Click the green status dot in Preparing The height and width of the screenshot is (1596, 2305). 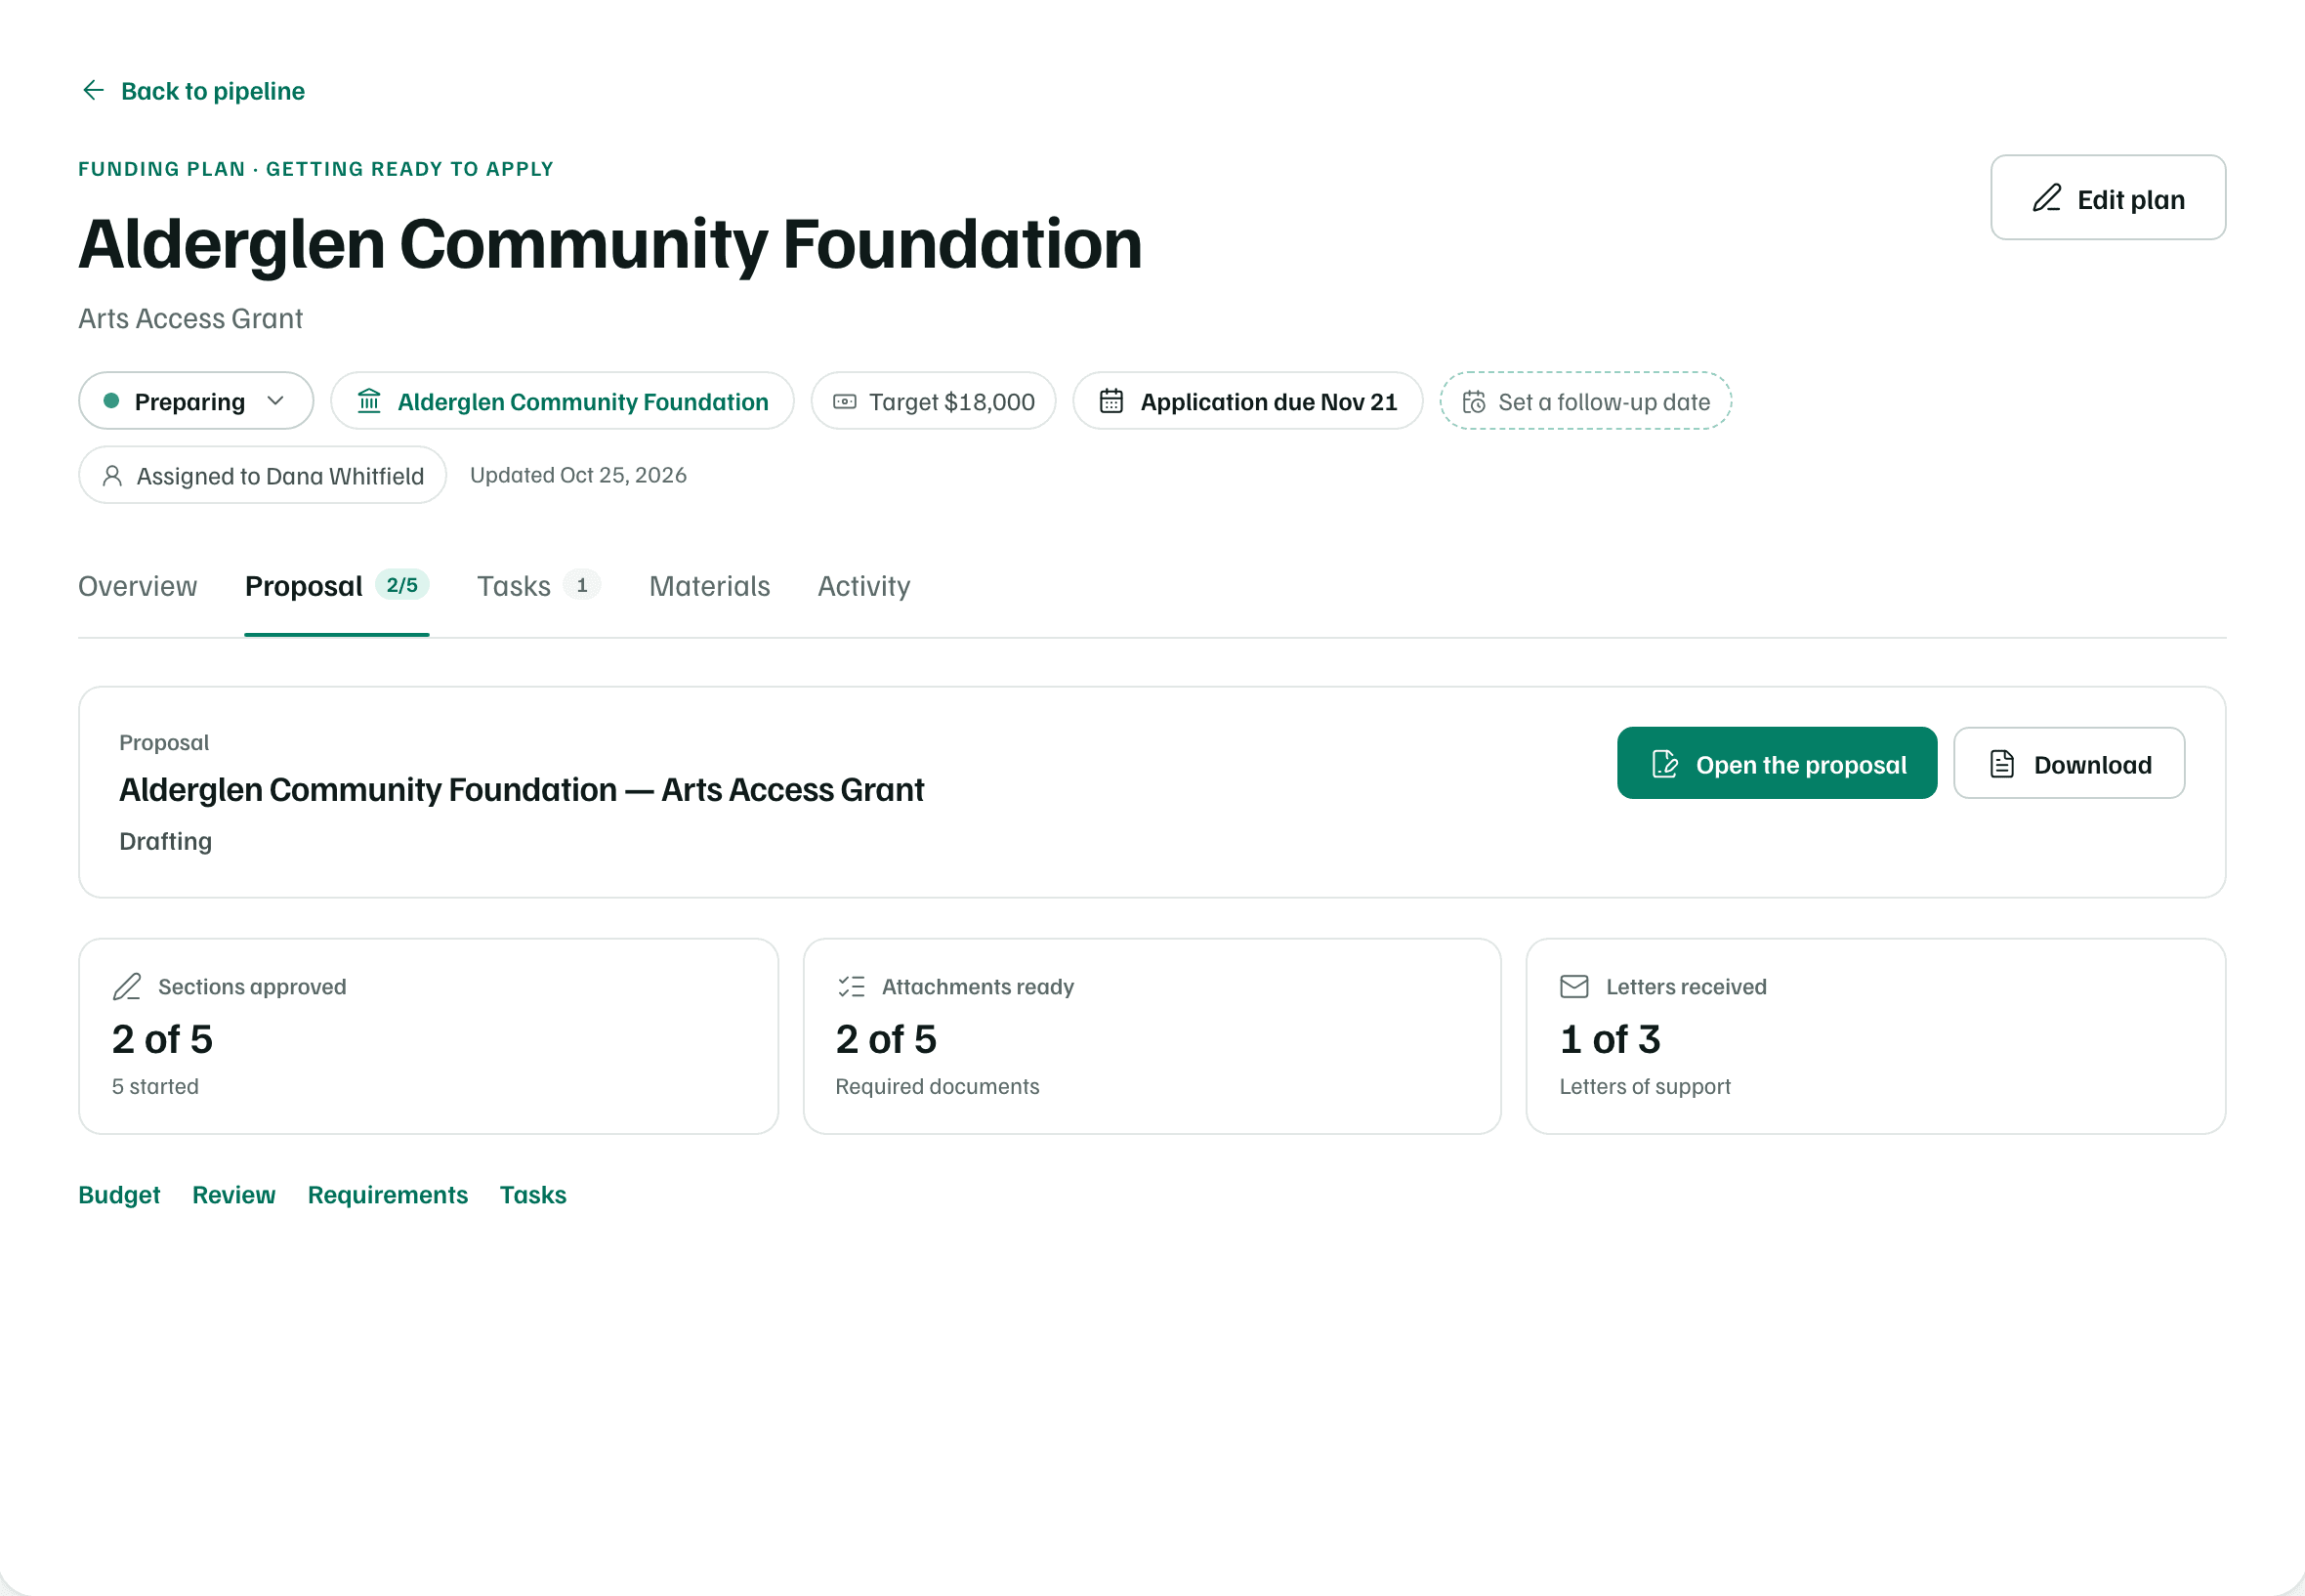pyautogui.click(x=112, y=401)
